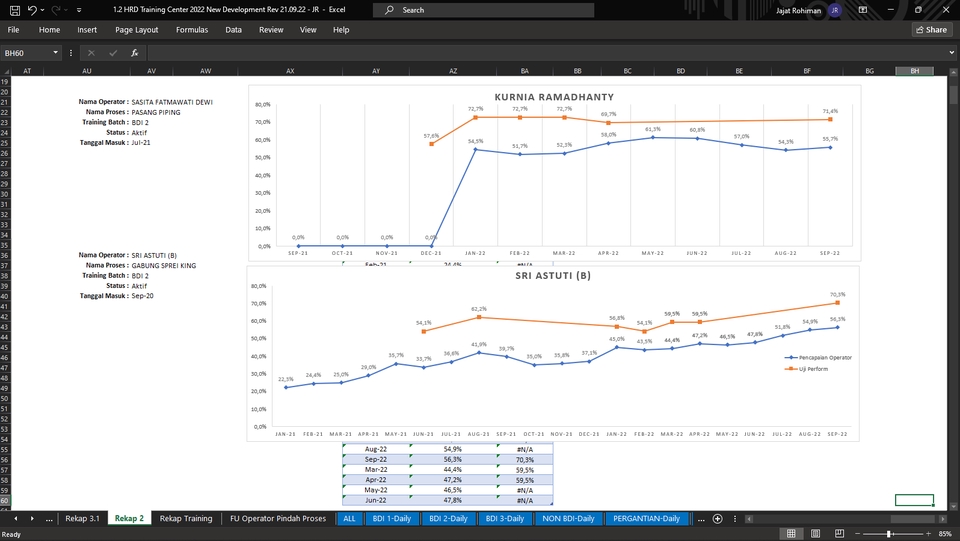960x541 pixels.
Task: Select column header AX
Action: pos(290,71)
